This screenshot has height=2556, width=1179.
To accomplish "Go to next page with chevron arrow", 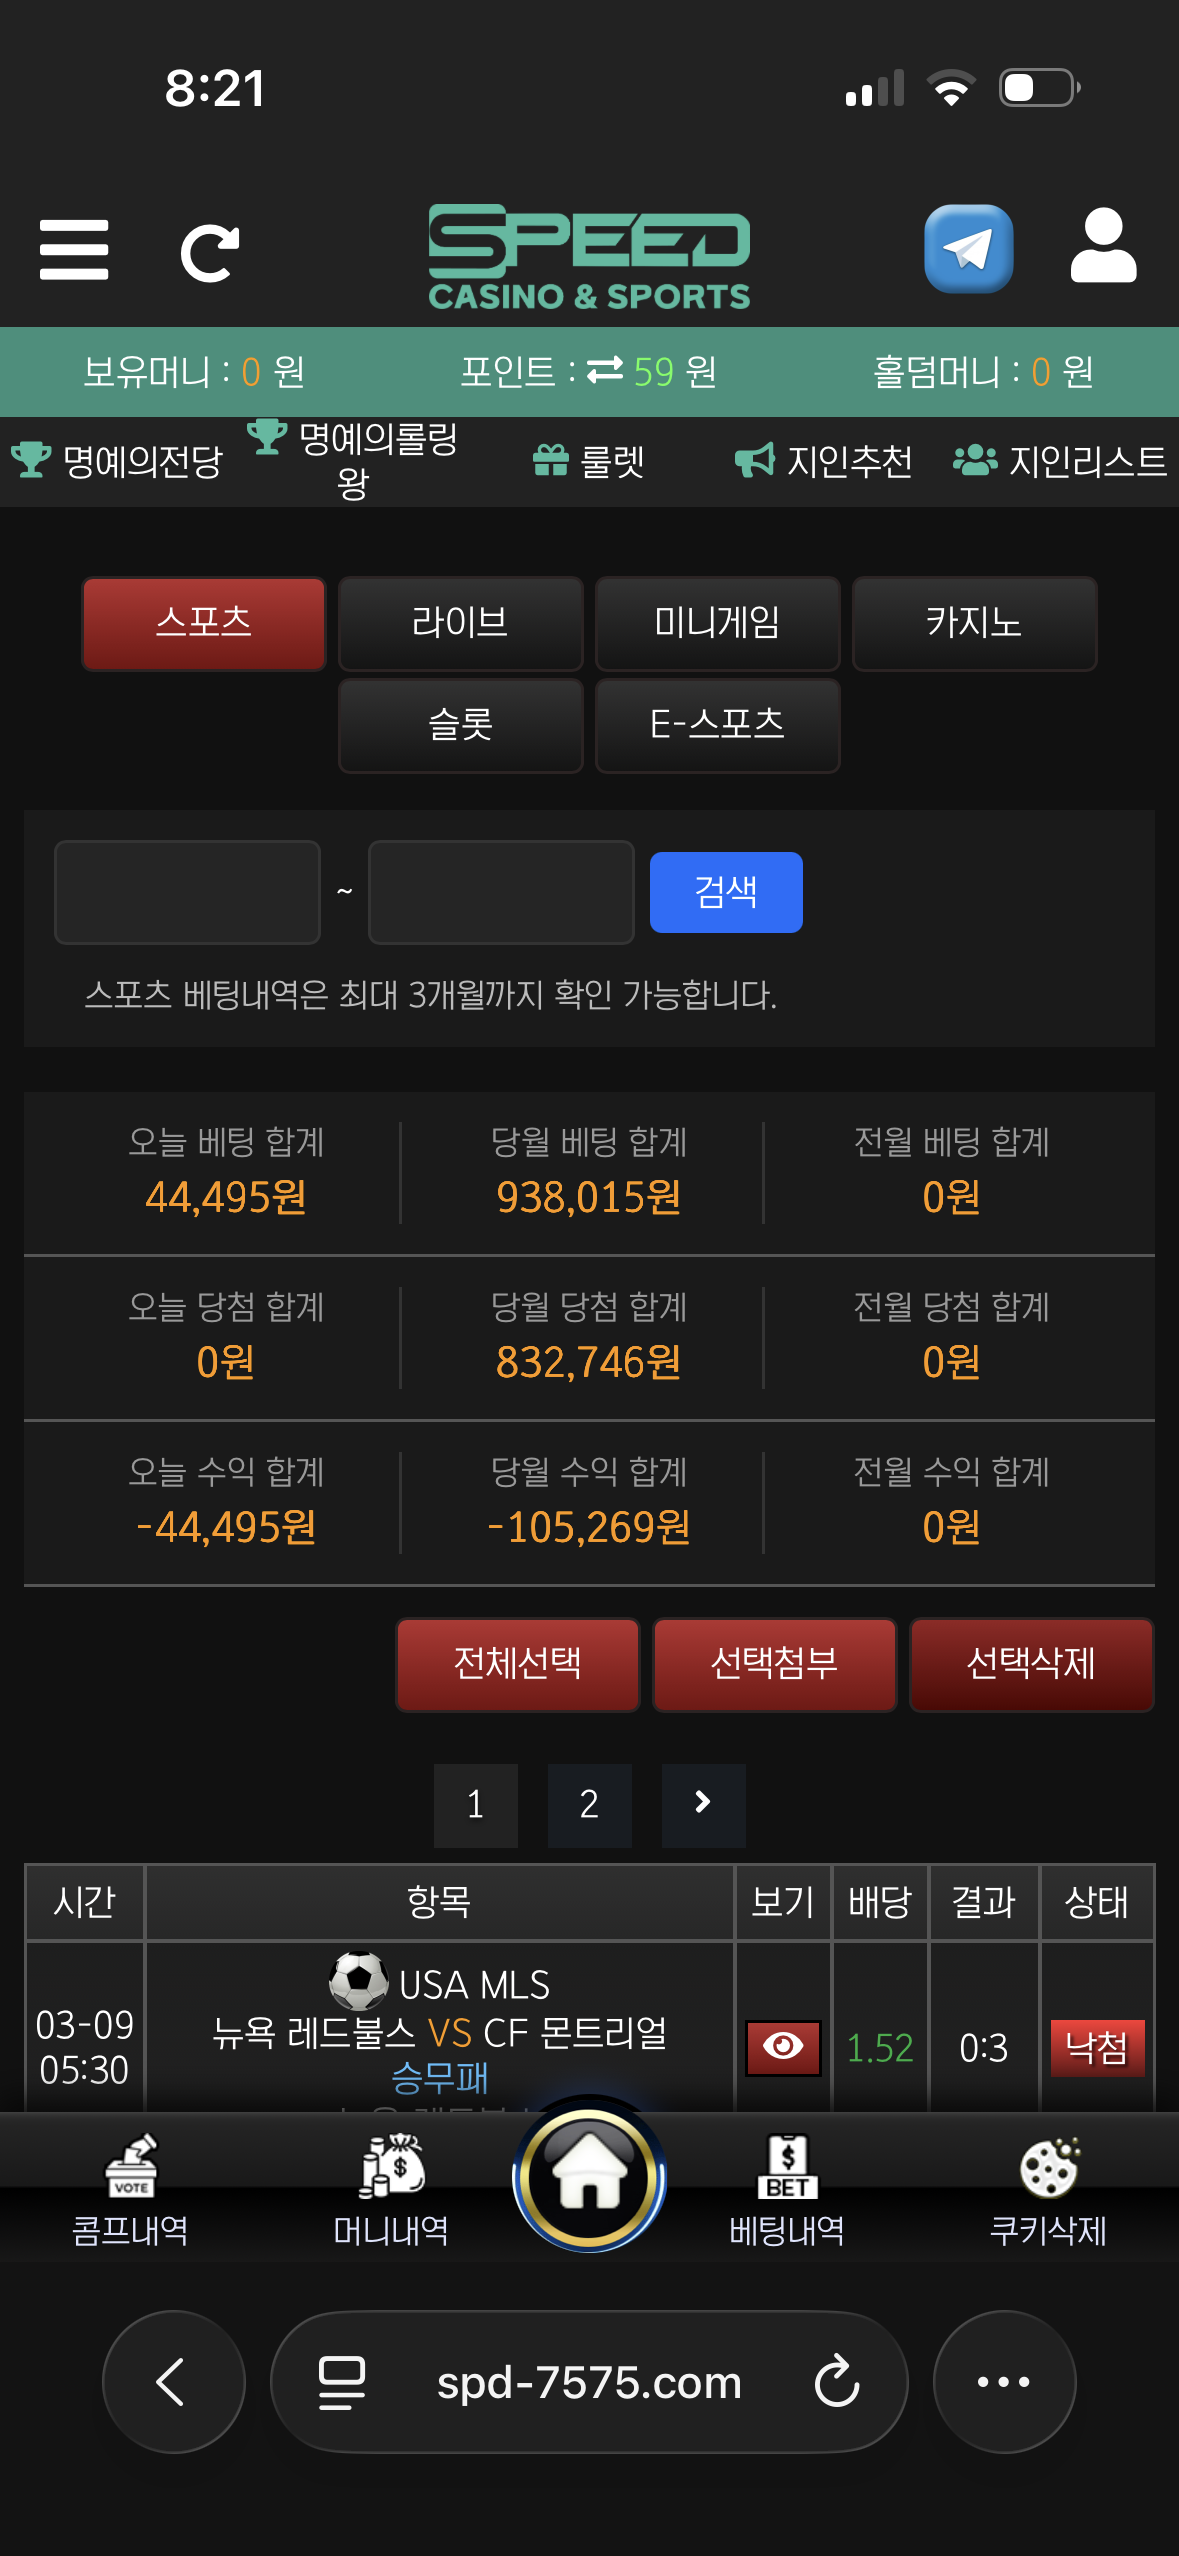I will coord(703,1803).
